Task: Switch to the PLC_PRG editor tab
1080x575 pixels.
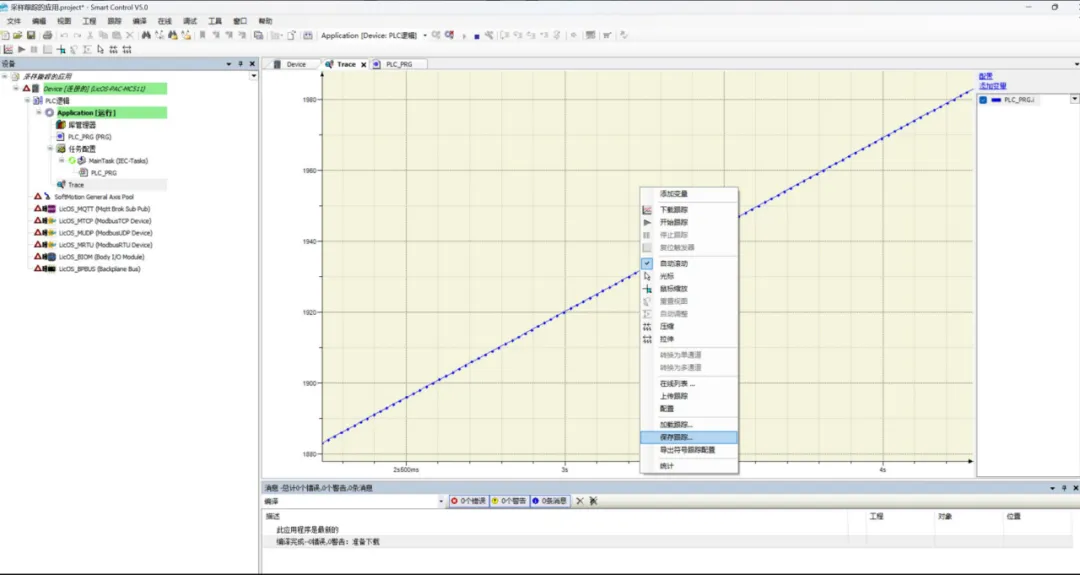Action: [x=399, y=64]
